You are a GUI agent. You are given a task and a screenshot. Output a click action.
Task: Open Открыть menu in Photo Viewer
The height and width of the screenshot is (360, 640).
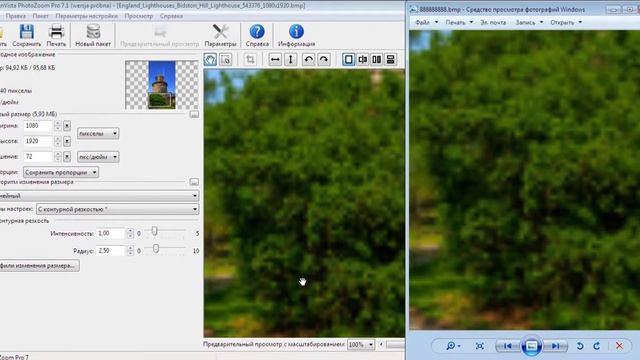566,22
